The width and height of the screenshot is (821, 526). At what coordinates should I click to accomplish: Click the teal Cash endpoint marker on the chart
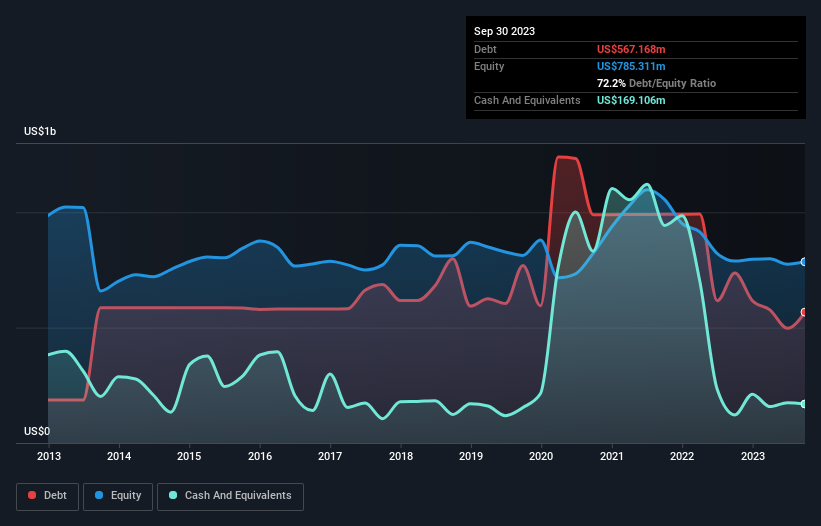pyautogui.click(x=804, y=404)
